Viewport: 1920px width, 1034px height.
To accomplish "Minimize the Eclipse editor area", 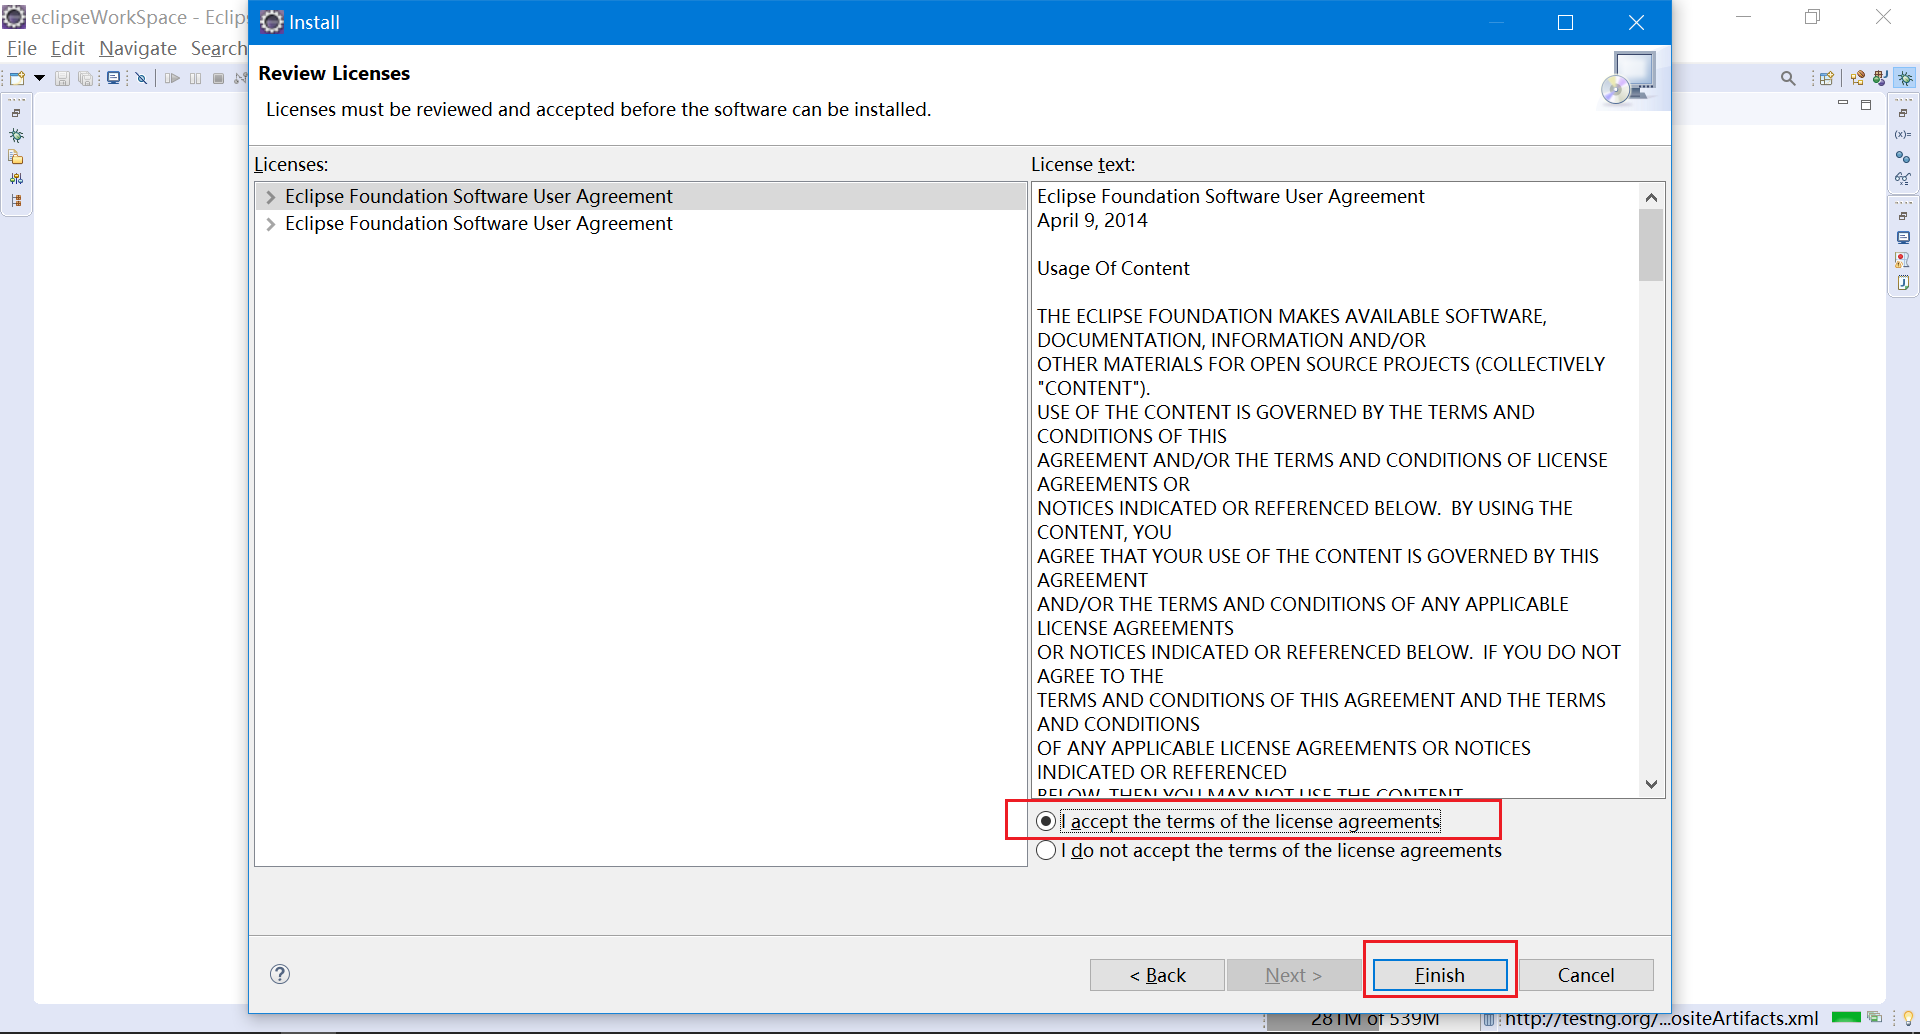I will coord(1843,104).
